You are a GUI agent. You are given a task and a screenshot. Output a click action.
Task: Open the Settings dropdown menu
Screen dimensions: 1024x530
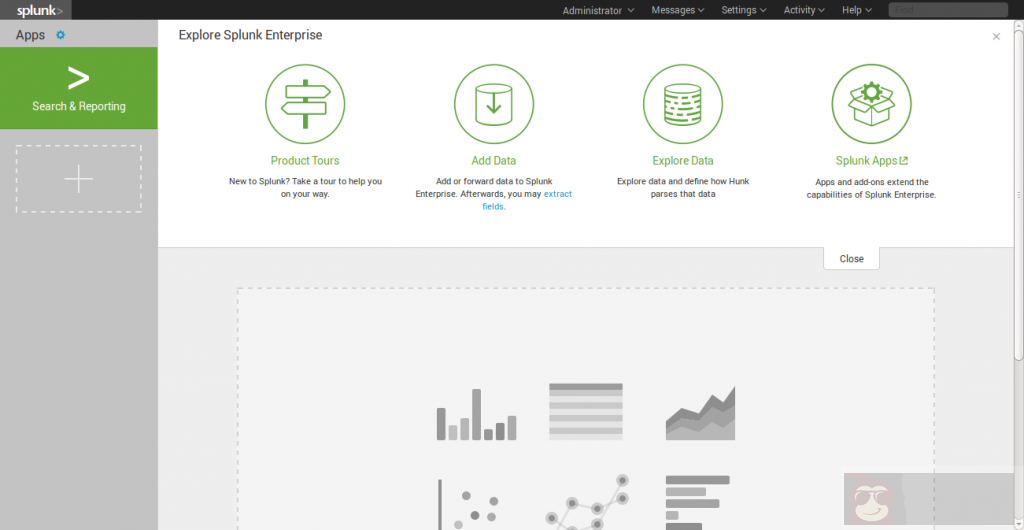pos(744,10)
